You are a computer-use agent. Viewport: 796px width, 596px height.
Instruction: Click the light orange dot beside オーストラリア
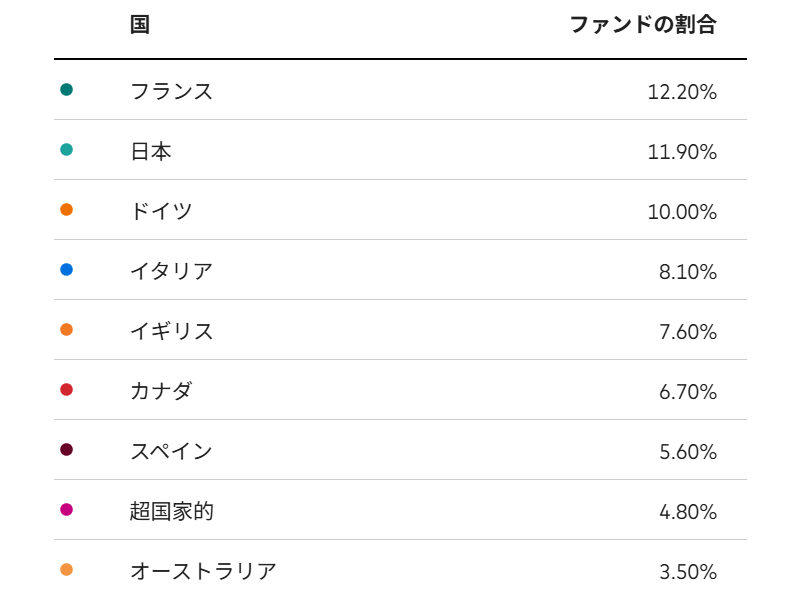coord(67,570)
